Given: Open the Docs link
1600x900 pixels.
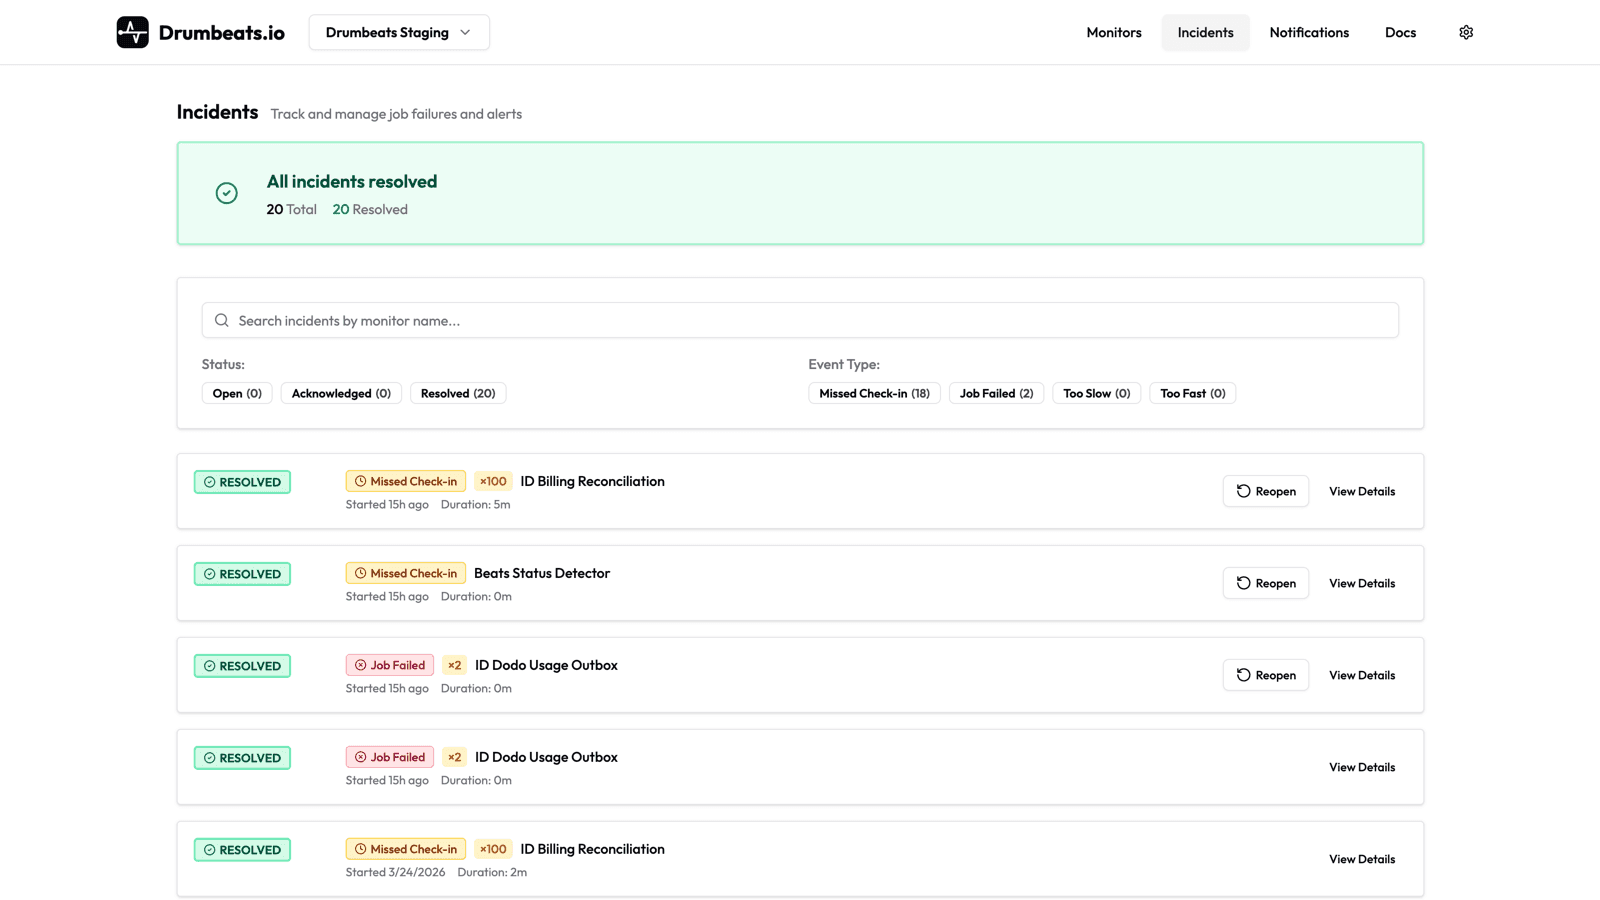Looking at the screenshot, I should [x=1400, y=32].
